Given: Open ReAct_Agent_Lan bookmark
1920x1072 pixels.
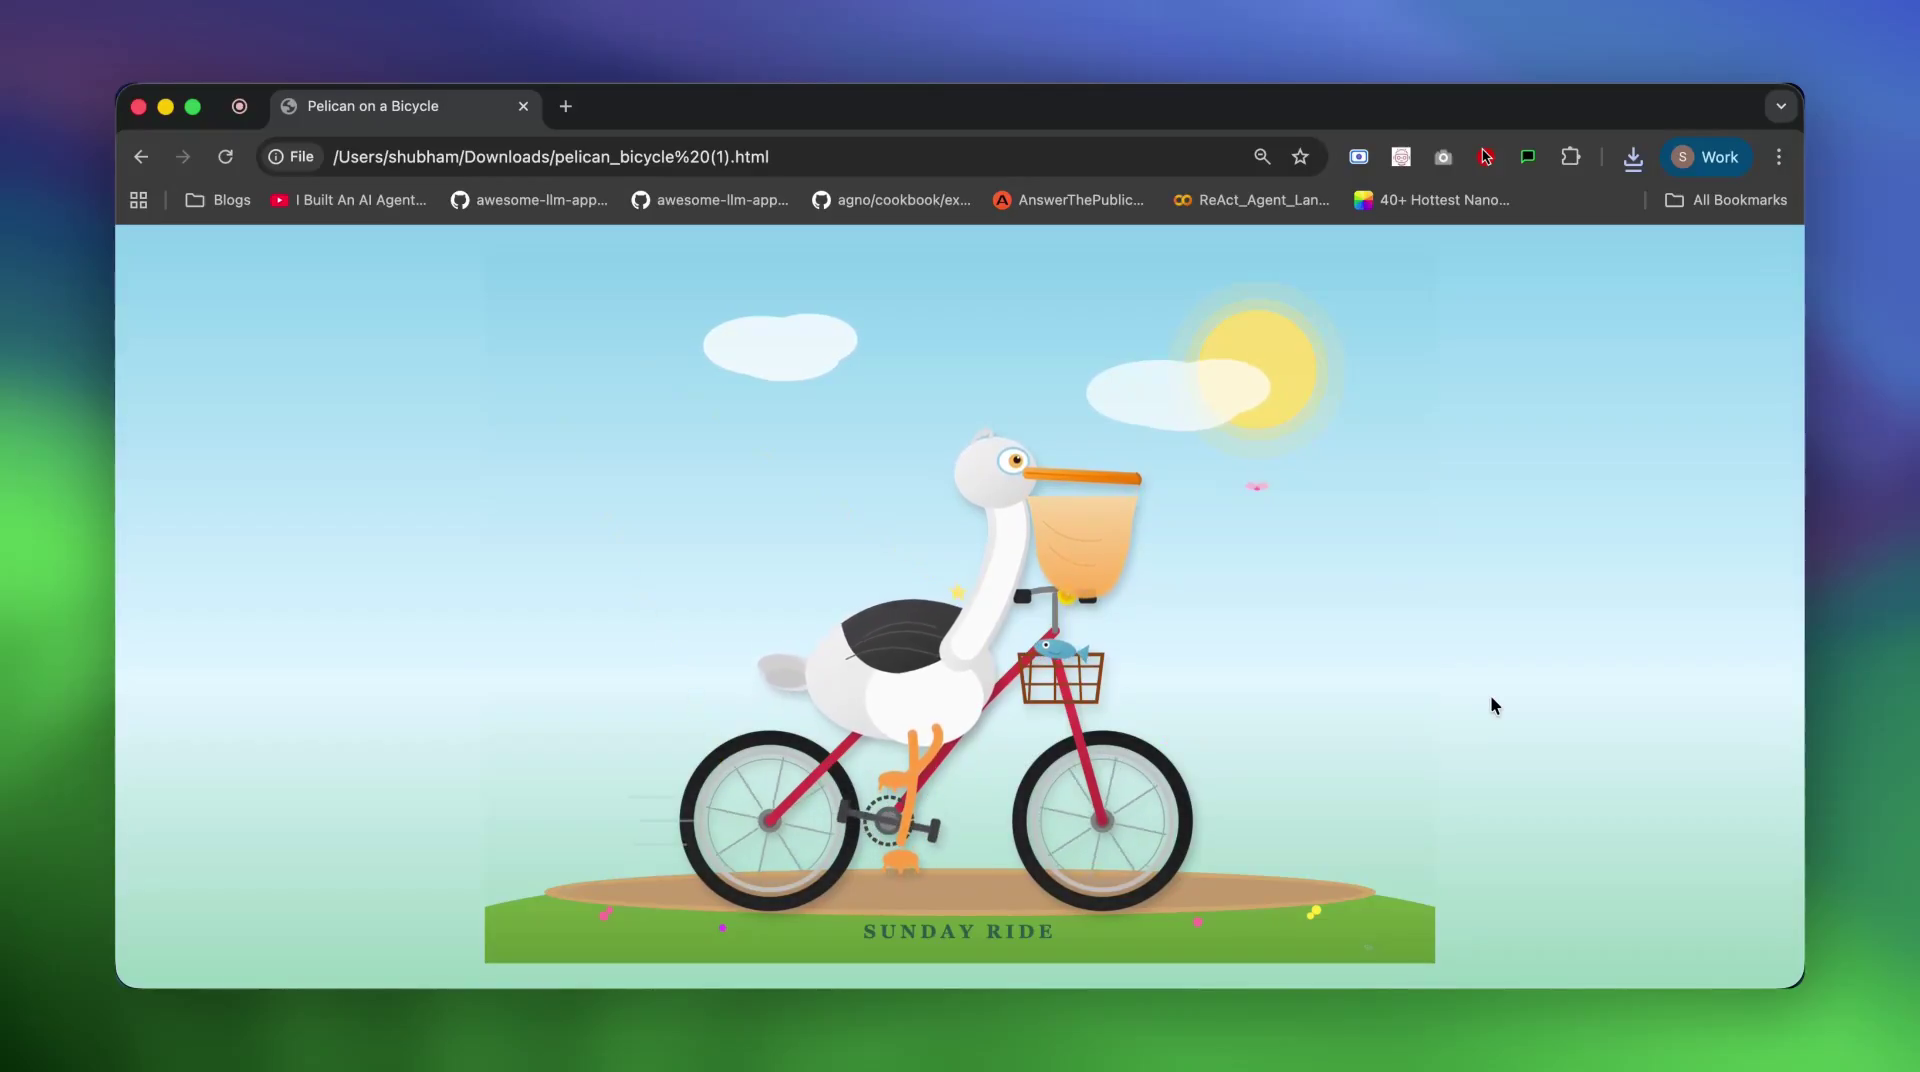Looking at the screenshot, I should [1251, 200].
